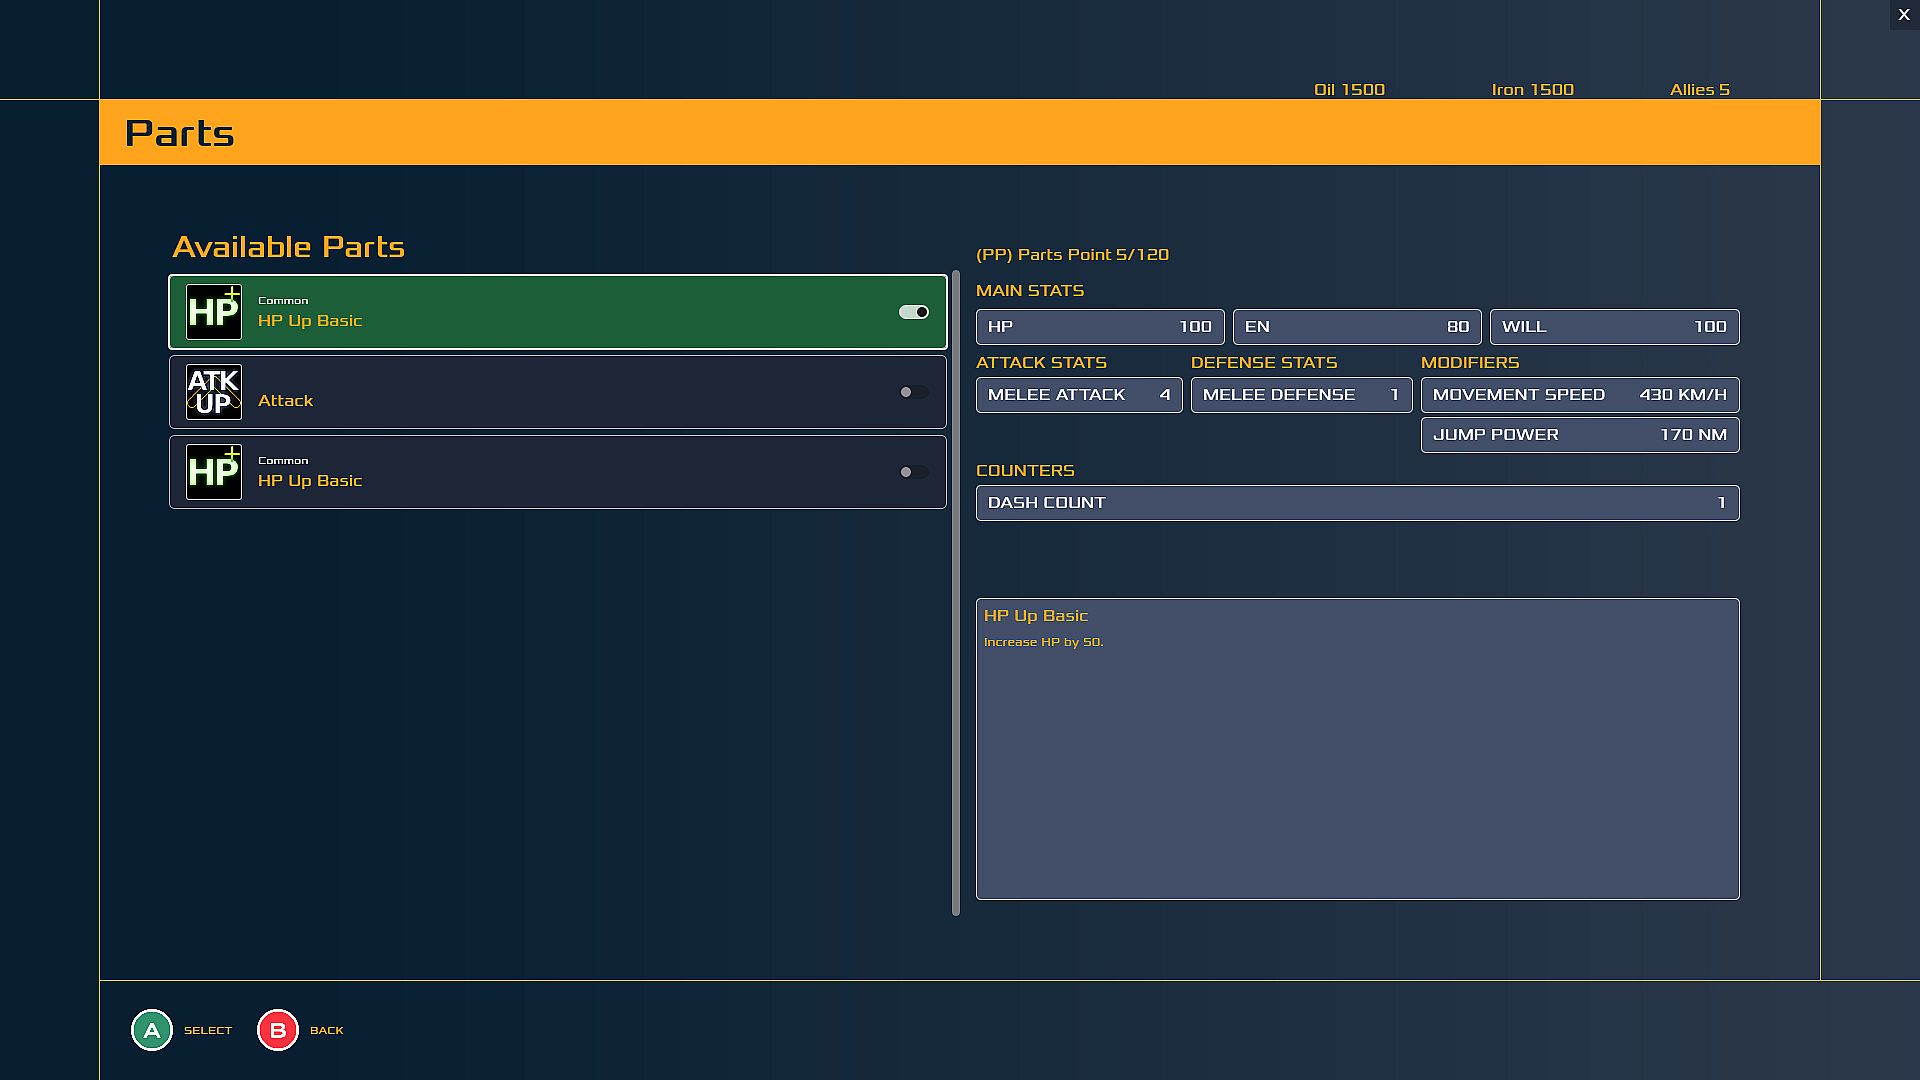The height and width of the screenshot is (1080, 1920).
Task: Click the BACK label in footer
Action: 326,1030
